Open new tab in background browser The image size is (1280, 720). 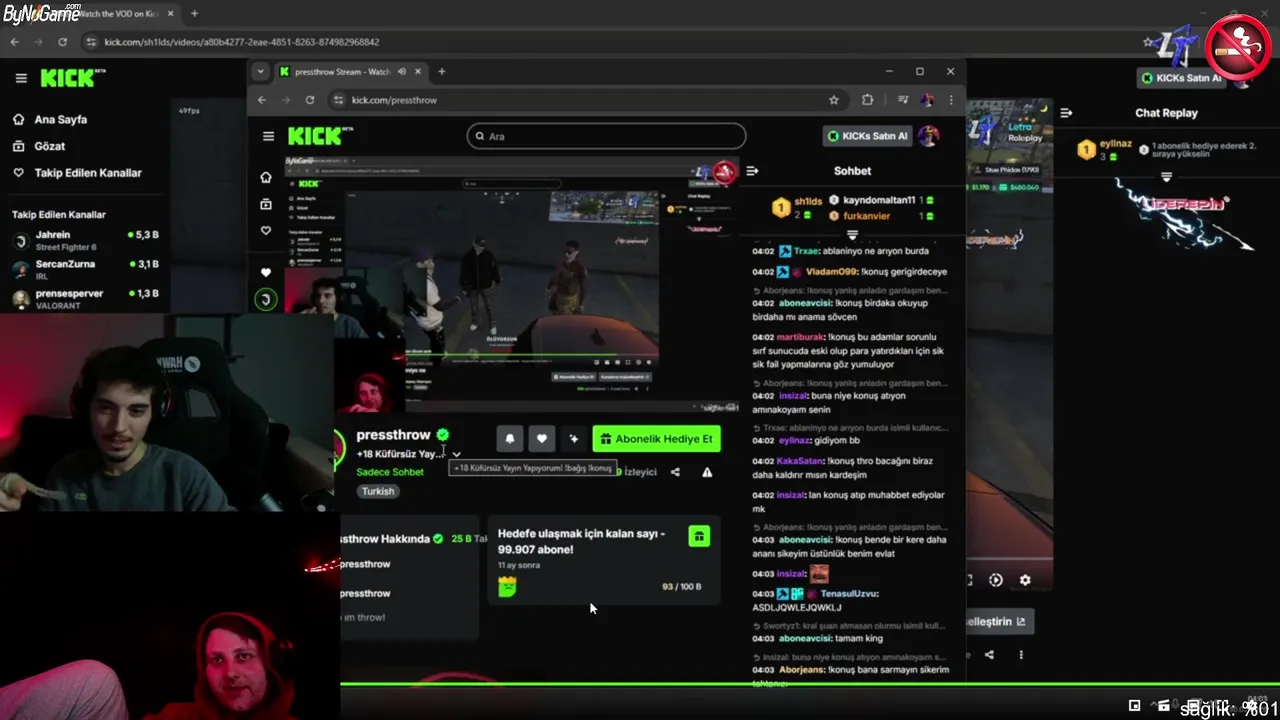pyautogui.click(x=194, y=14)
